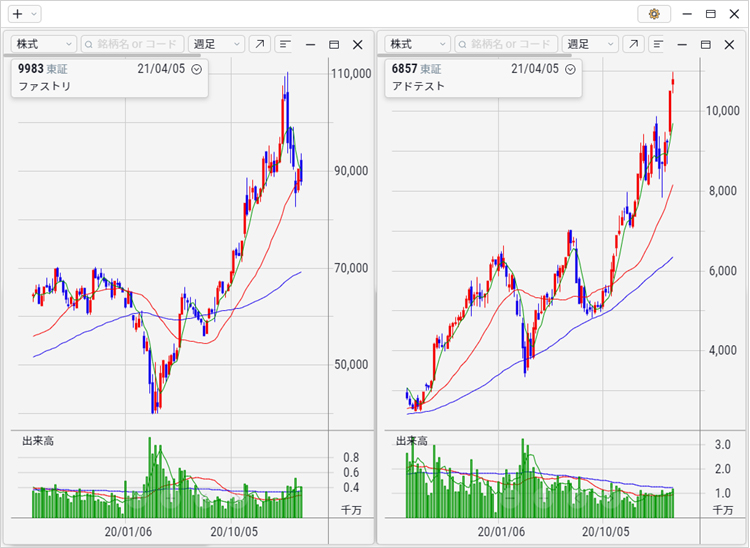Click the ファストリ stock name
This screenshot has height=548, width=750.
(44, 87)
